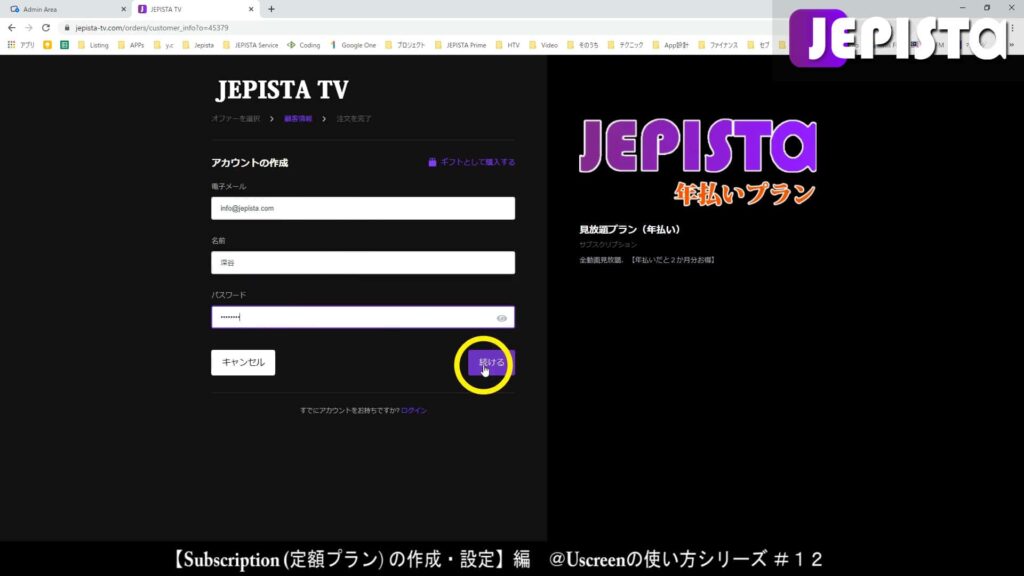Select the JEPISTA TV browser tab

pos(196,9)
